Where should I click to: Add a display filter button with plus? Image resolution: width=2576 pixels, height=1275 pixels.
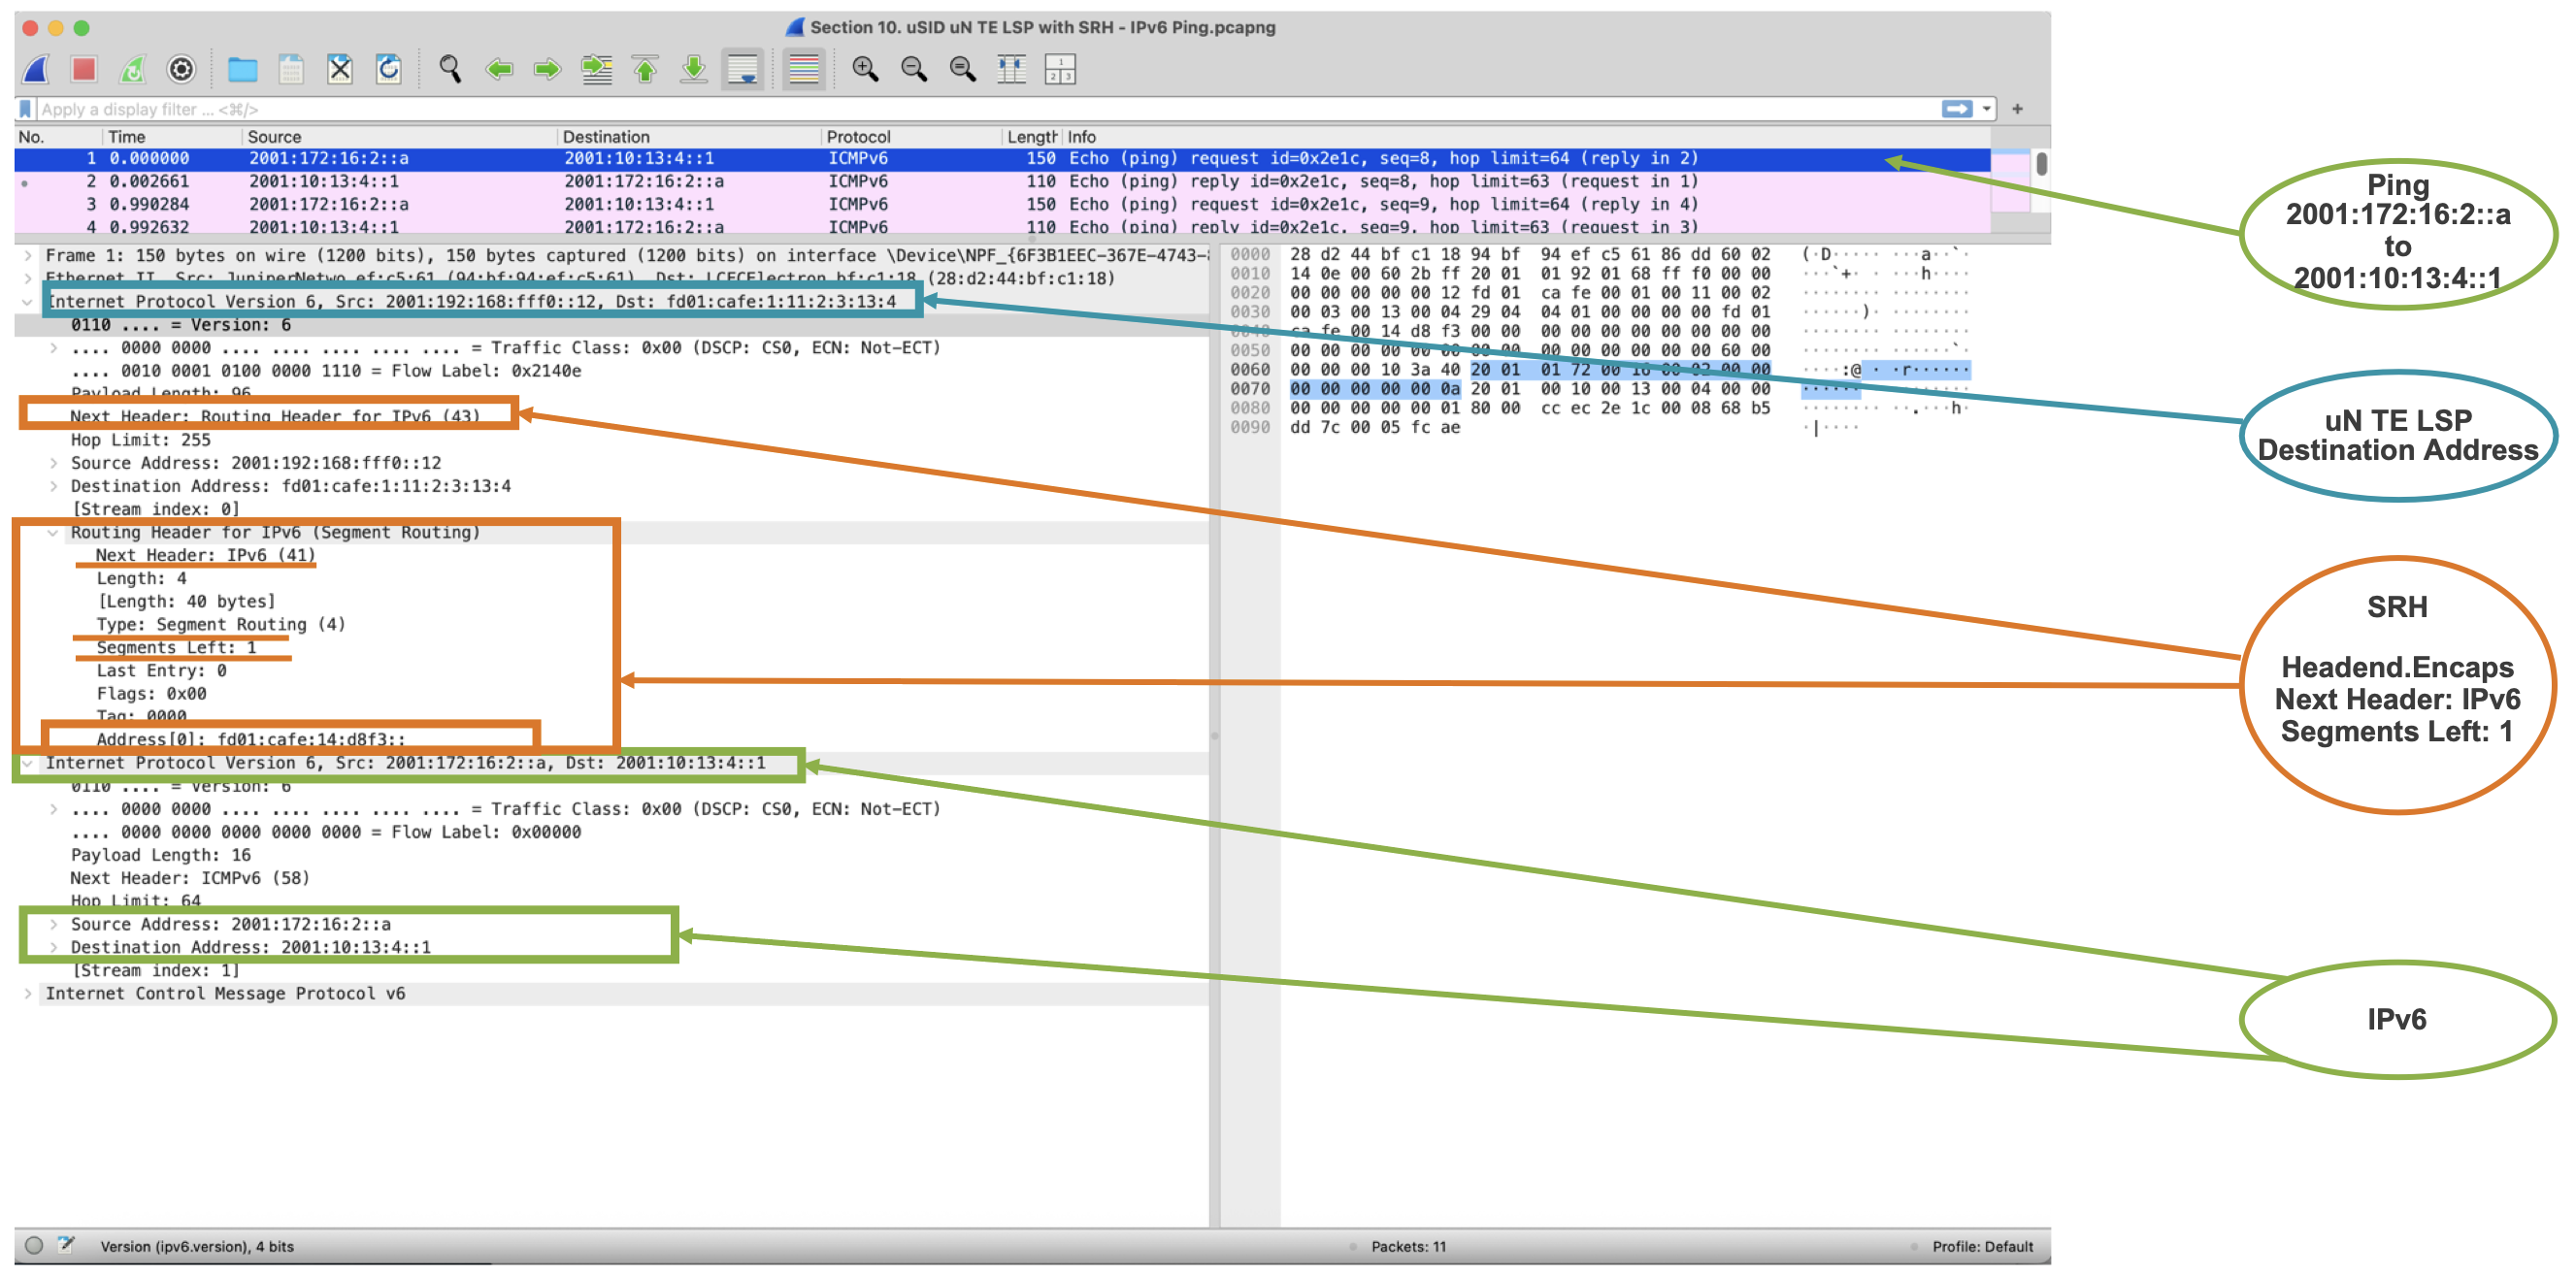(2017, 108)
